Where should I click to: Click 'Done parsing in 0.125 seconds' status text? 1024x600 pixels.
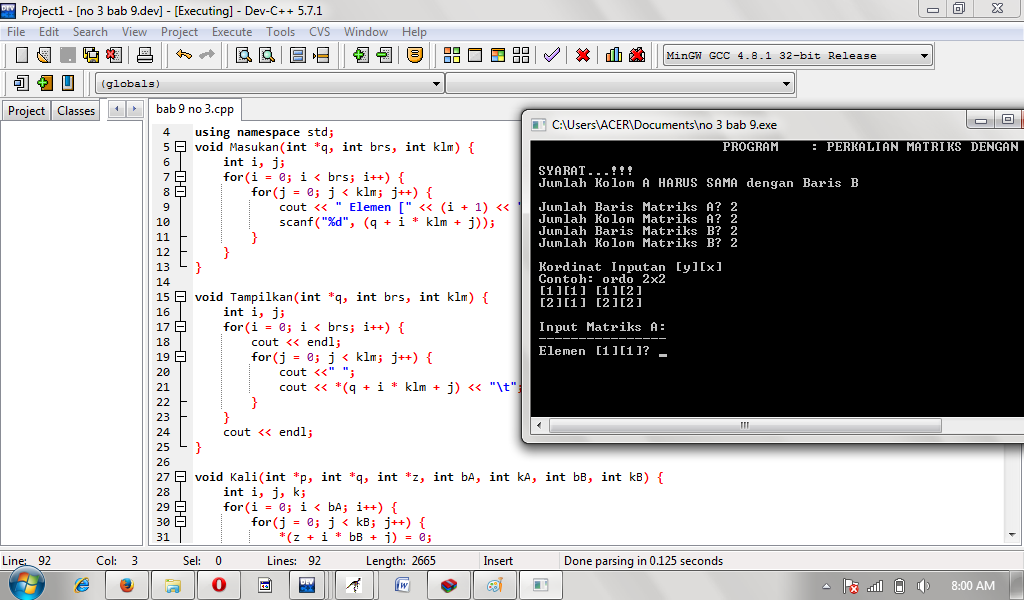click(643, 561)
